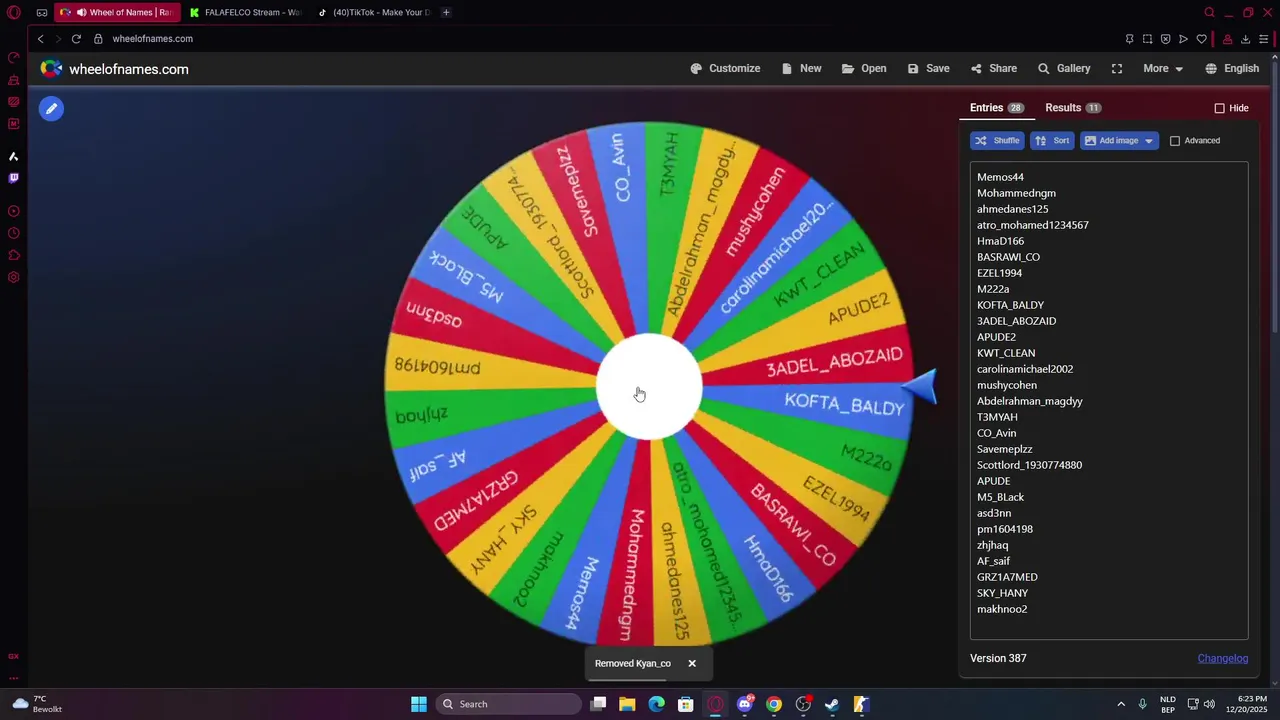Click the site lock icon in address bar
This screenshot has width=1280, height=720.
(98, 39)
